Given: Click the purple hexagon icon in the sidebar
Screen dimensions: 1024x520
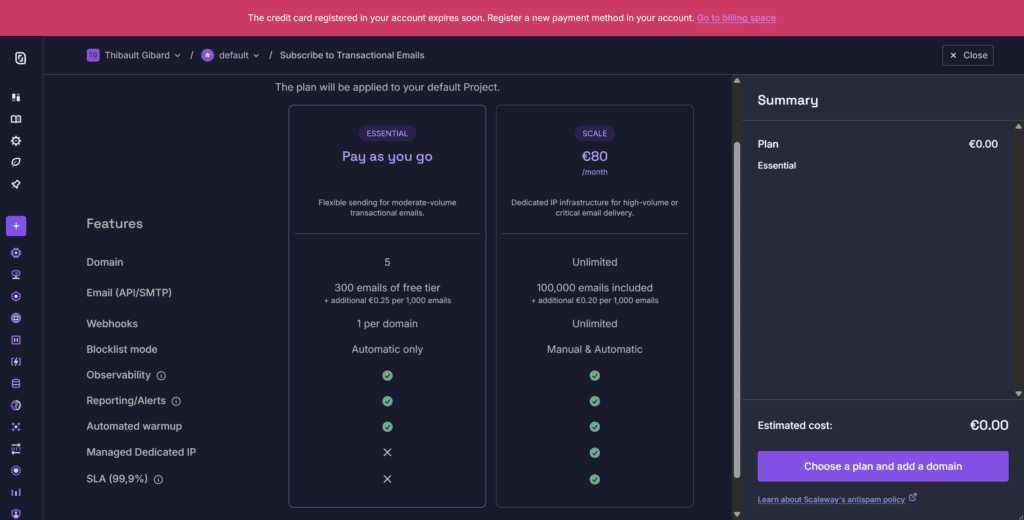Looking at the screenshot, I should click(16, 296).
